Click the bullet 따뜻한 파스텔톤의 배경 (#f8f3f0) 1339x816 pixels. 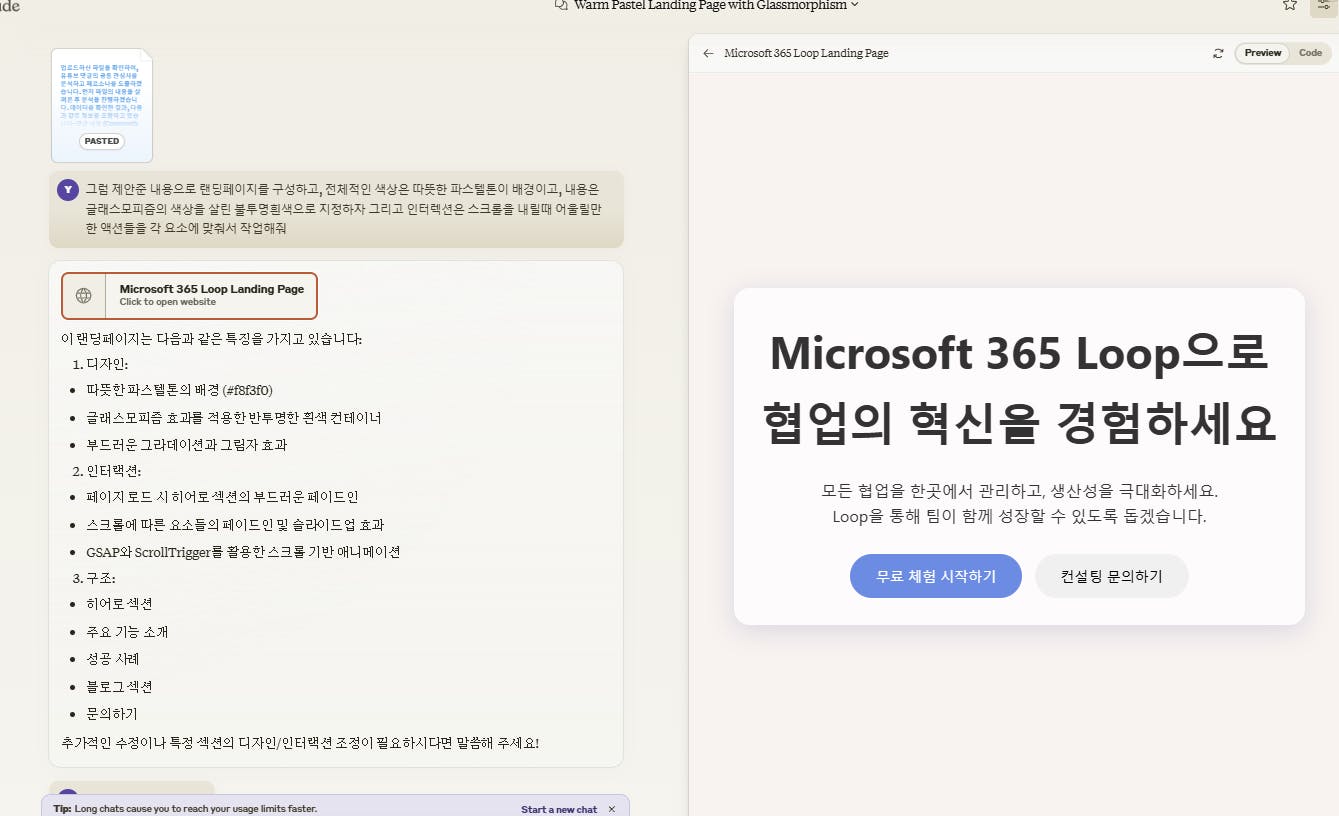click(180, 390)
